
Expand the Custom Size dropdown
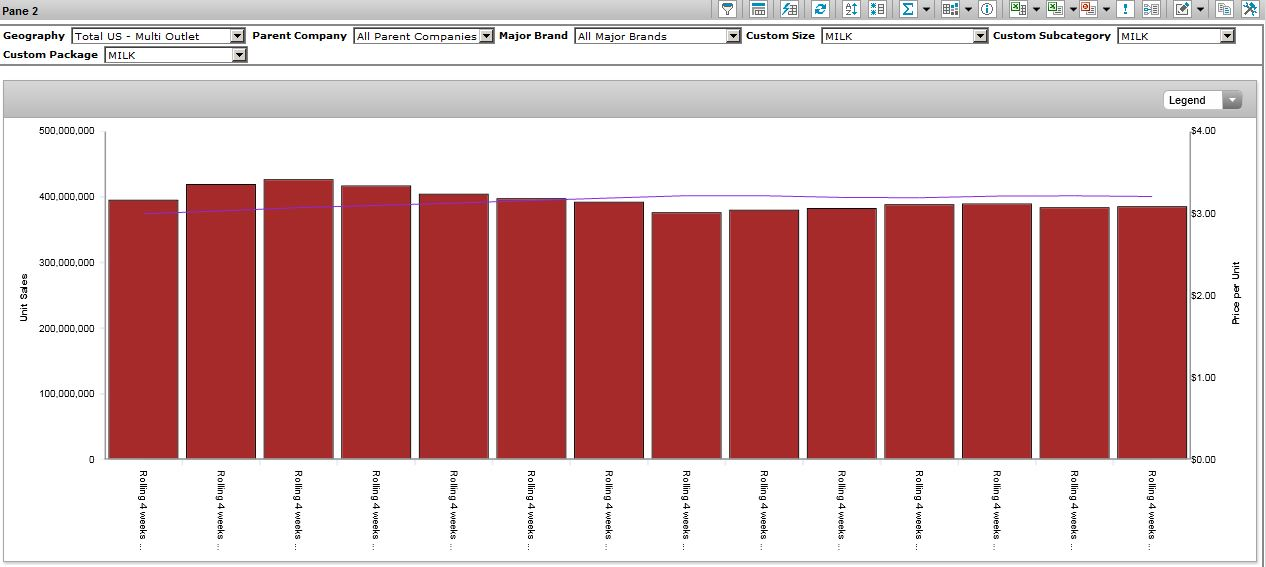coord(980,36)
